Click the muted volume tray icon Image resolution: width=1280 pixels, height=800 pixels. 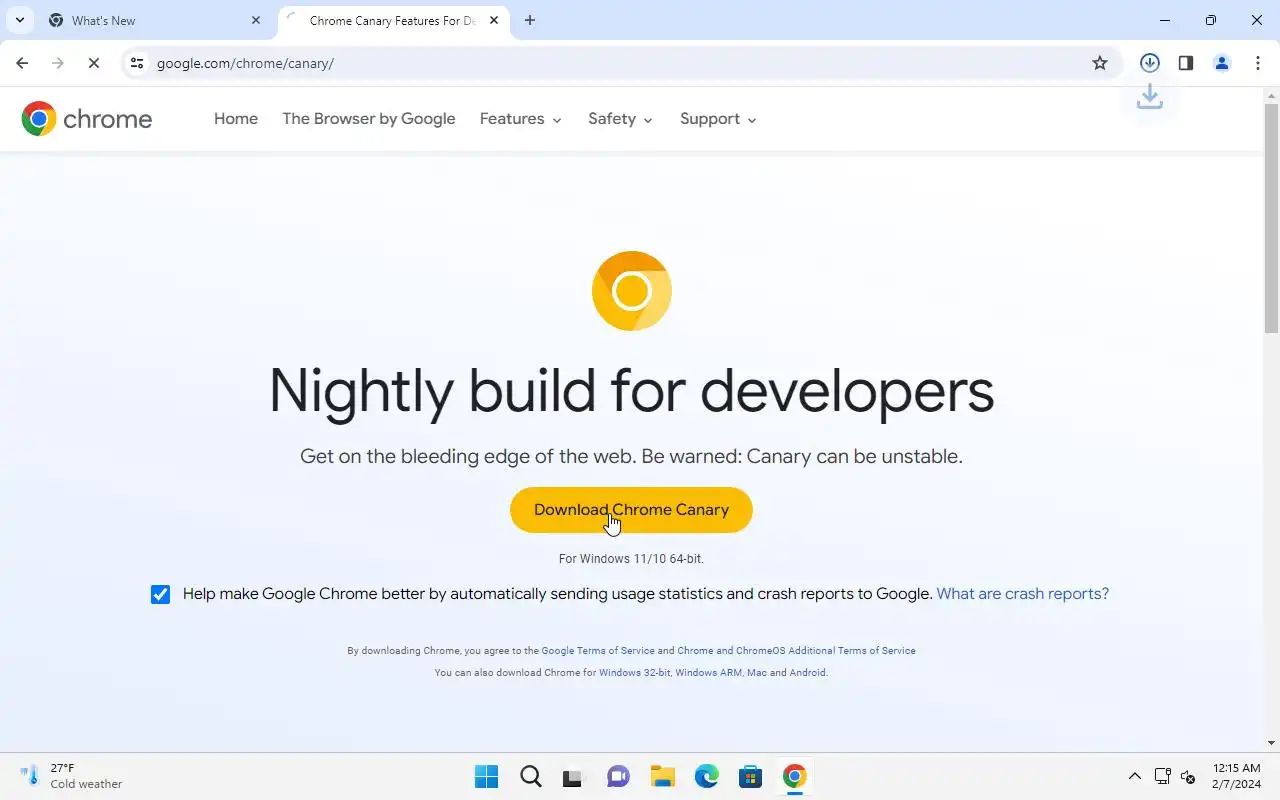1188,776
